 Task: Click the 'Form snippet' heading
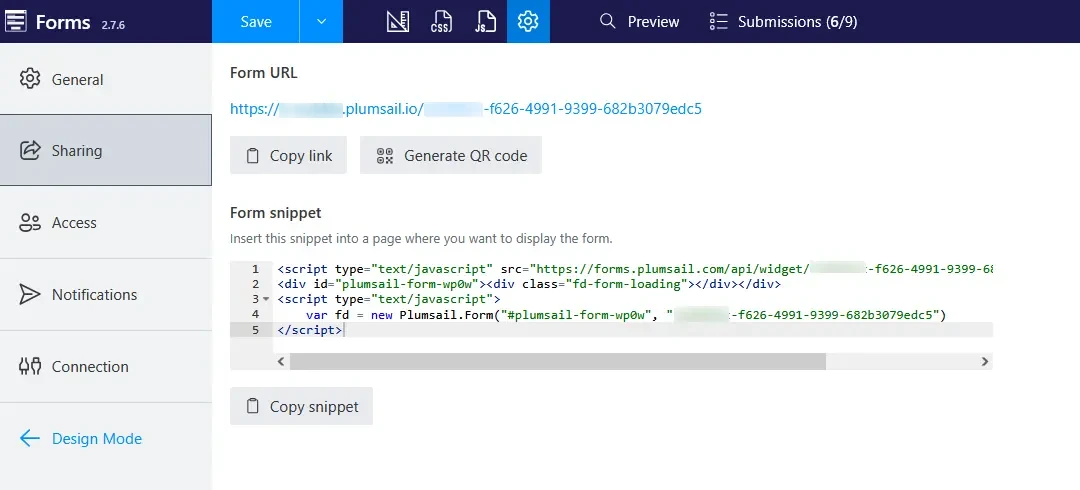pyautogui.click(x=276, y=213)
